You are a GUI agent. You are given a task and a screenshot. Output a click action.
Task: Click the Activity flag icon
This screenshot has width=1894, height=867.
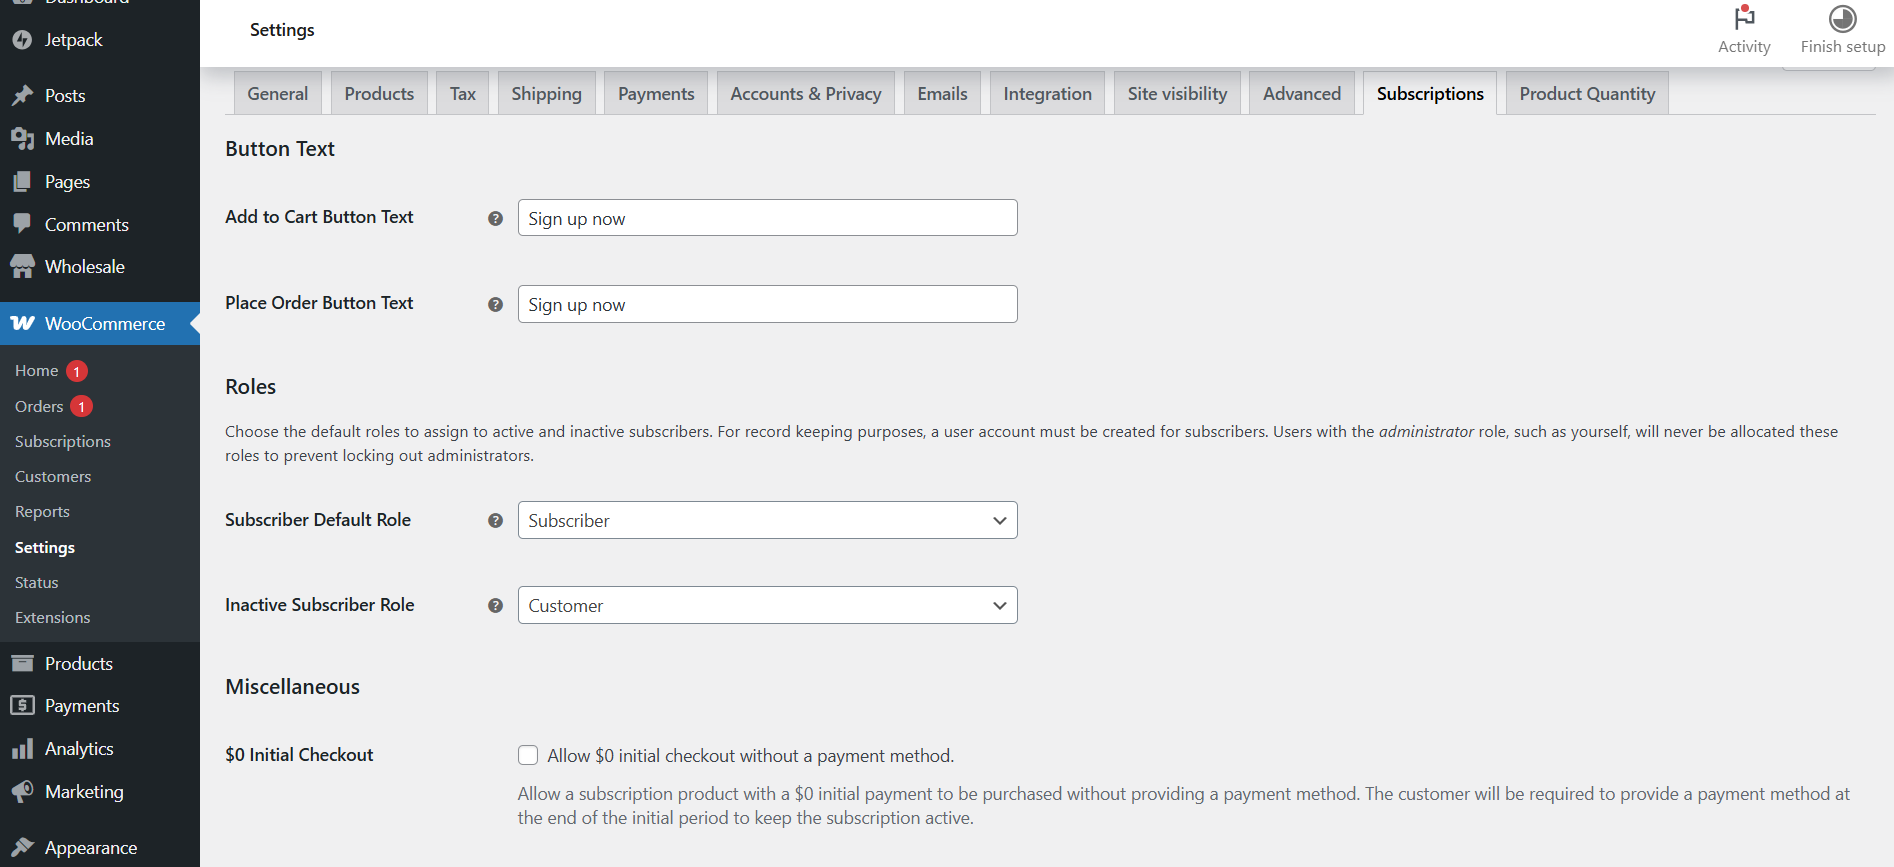pos(1743,19)
